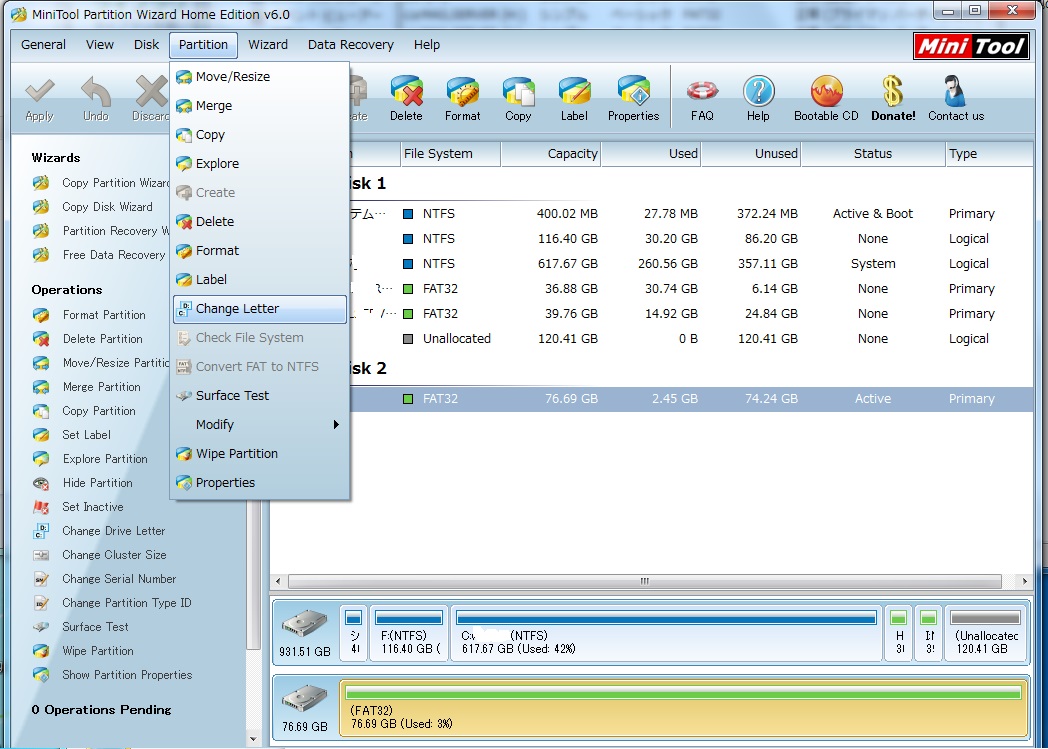Open the Help menu

[426, 45]
